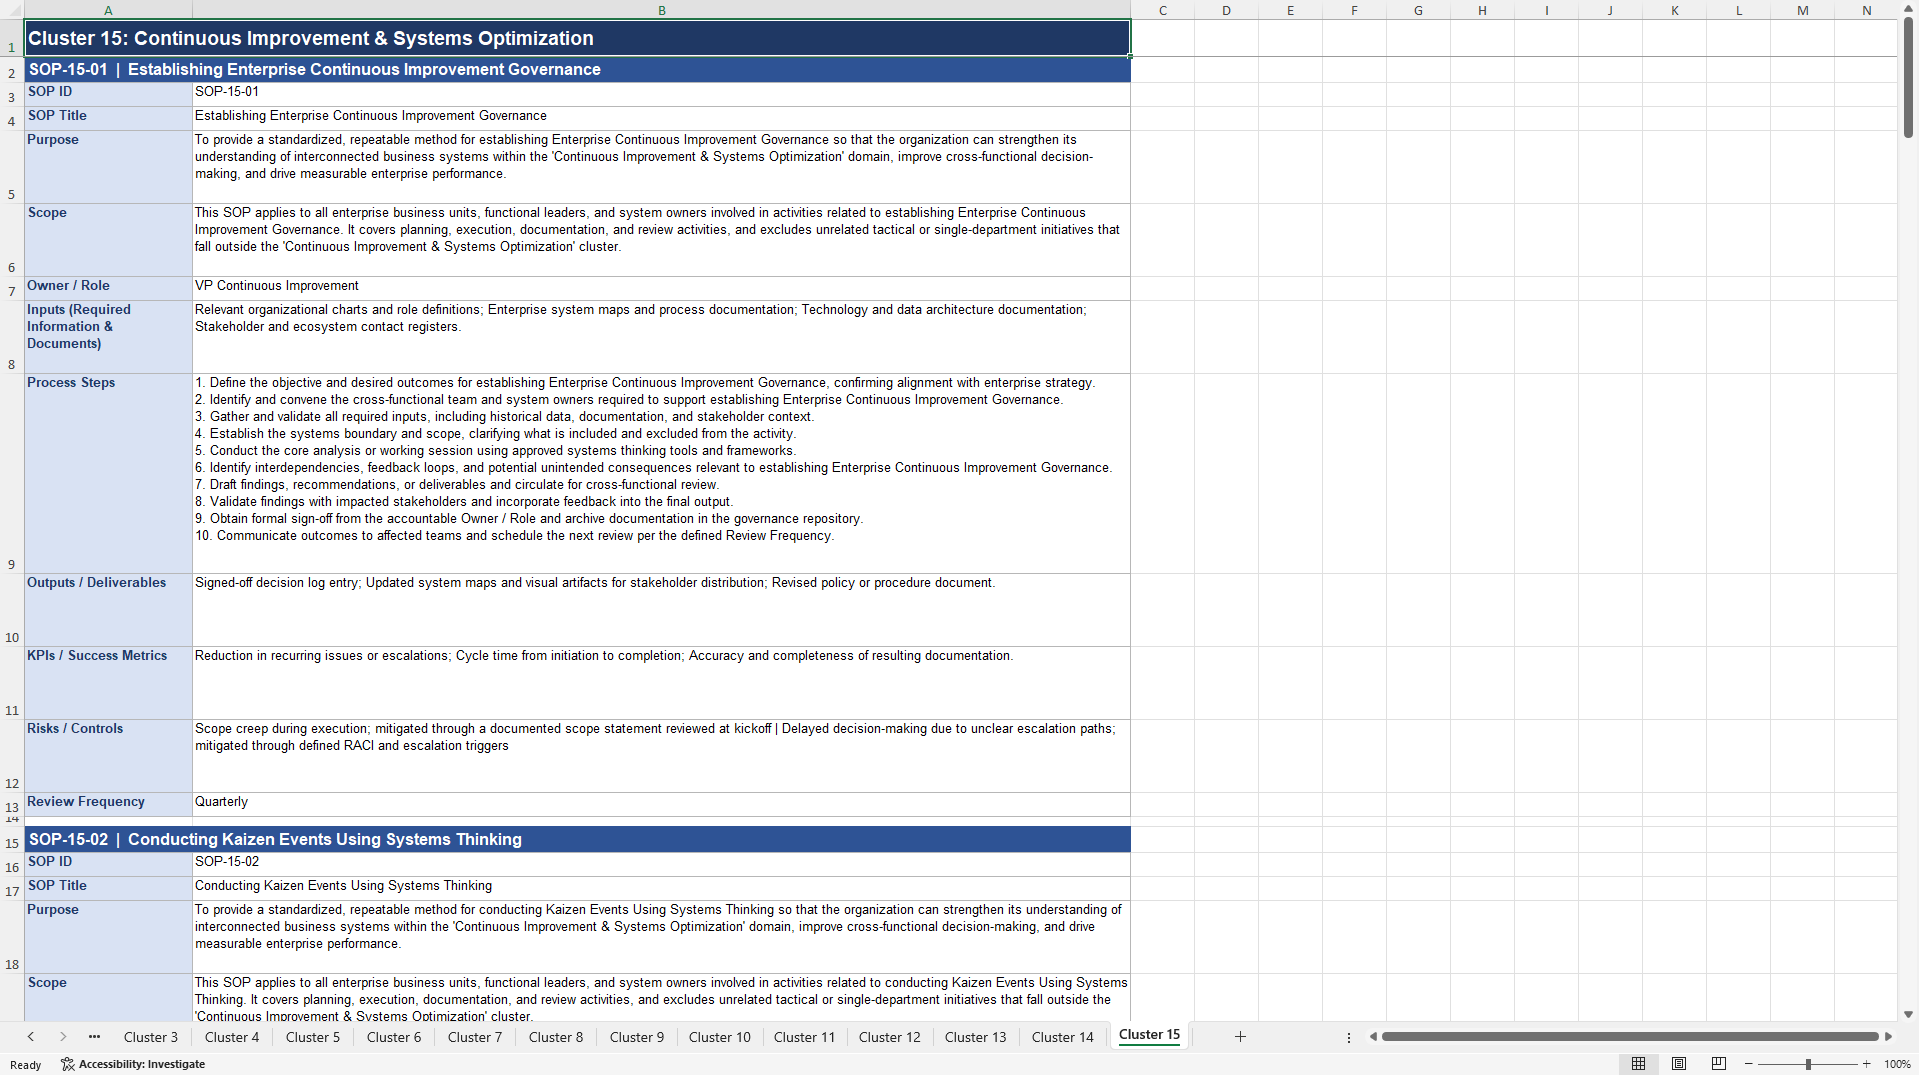Click the 'Quarterly' review frequency cell
The height and width of the screenshot is (1075, 1919).
tap(661, 804)
